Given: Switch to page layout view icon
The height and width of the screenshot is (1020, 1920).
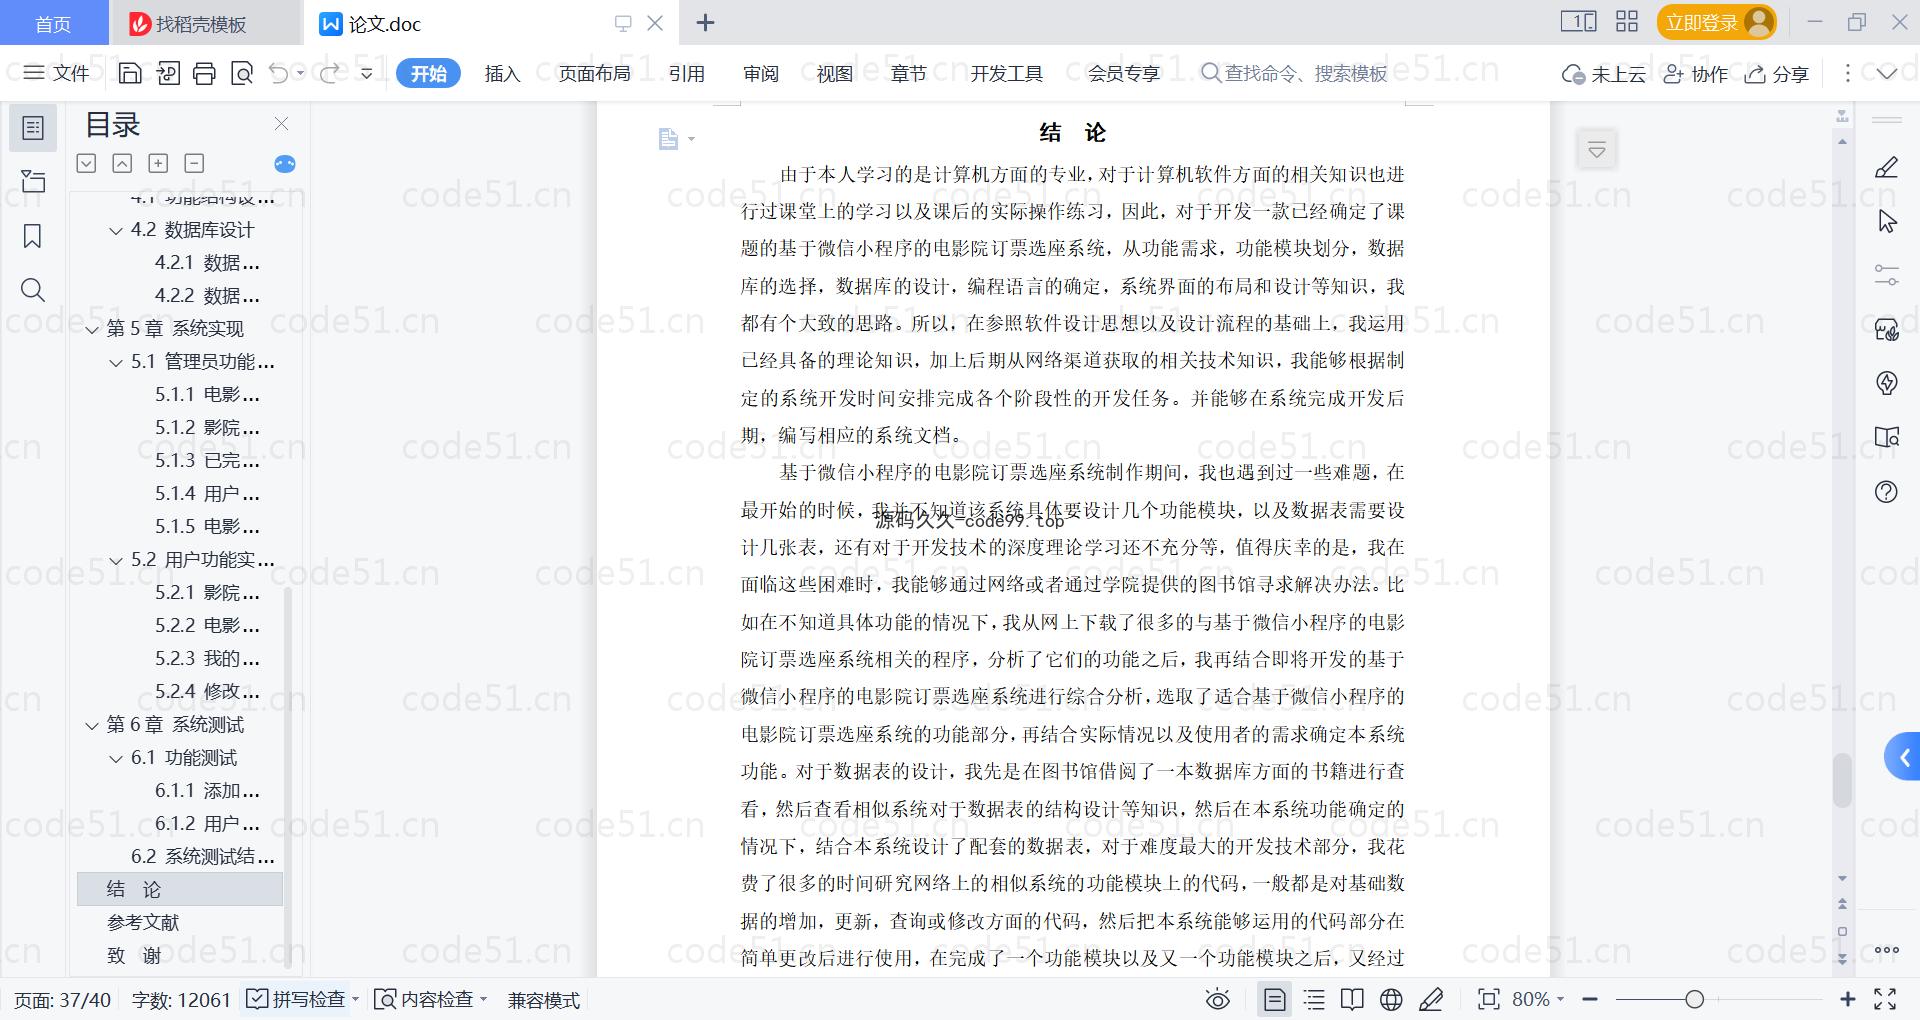Looking at the screenshot, I should [x=1274, y=999].
